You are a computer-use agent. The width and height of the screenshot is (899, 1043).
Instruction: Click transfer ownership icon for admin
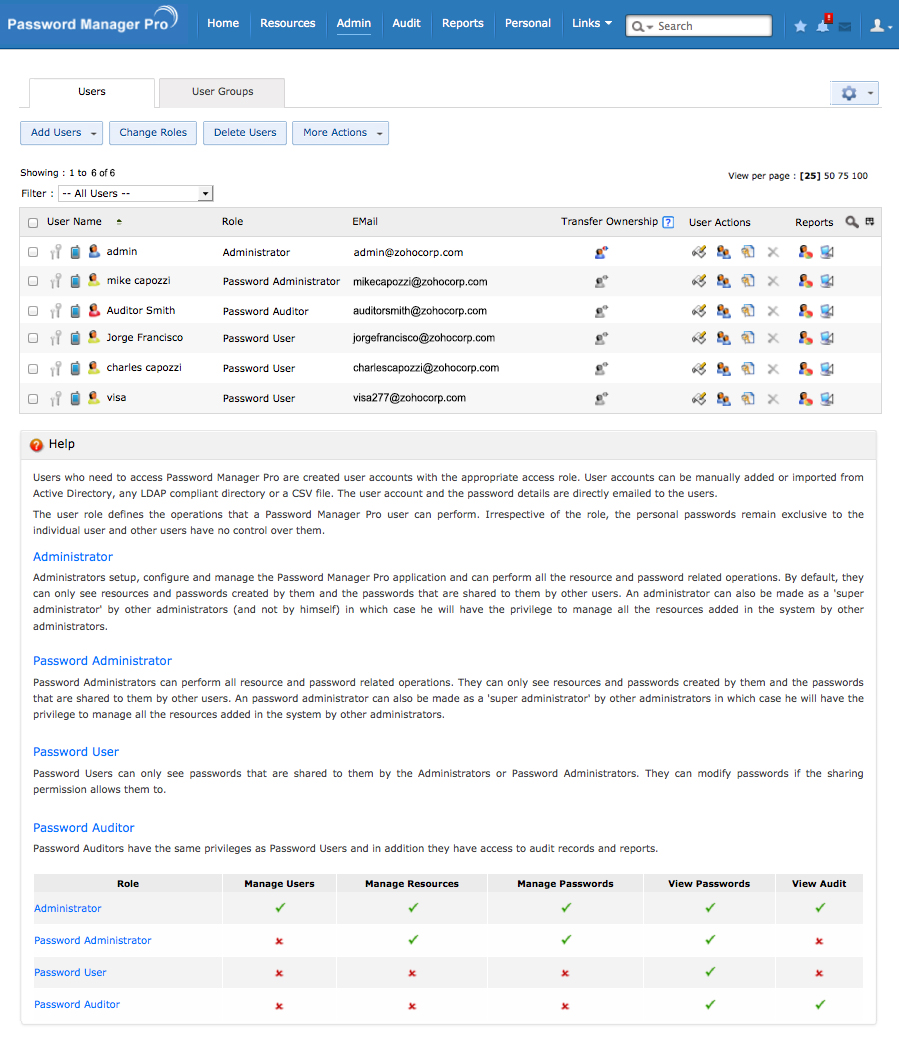coord(601,253)
